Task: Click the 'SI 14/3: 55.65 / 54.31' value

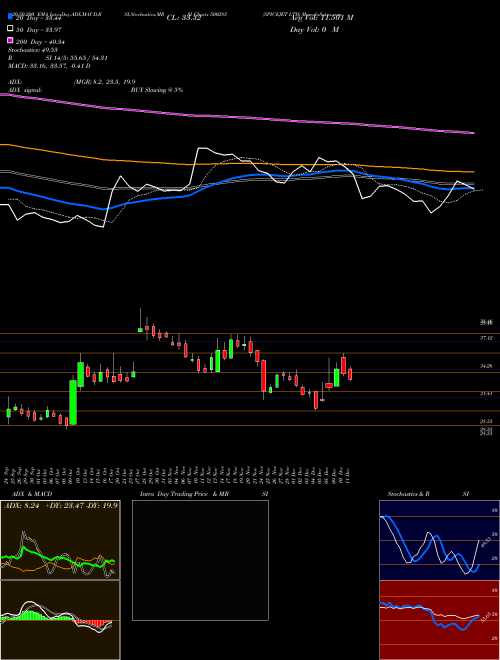Action: pos(77,58)
